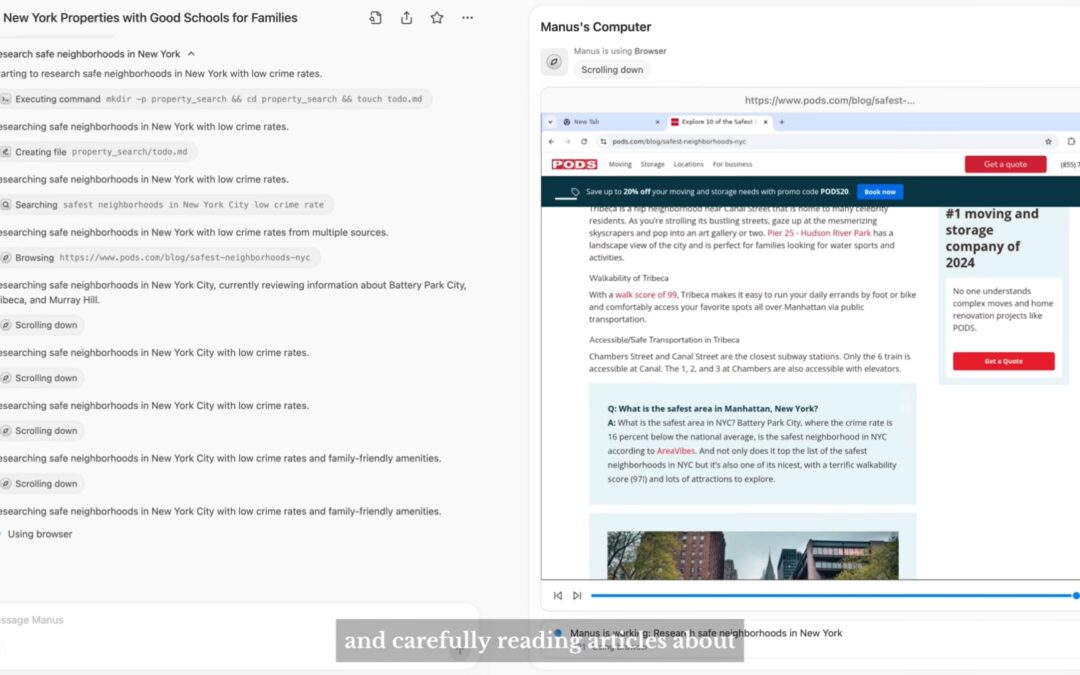Image resolution: width=1080 pixels, height=675 pixels.
Task: Click the Using browser status text
Action: 40,534
